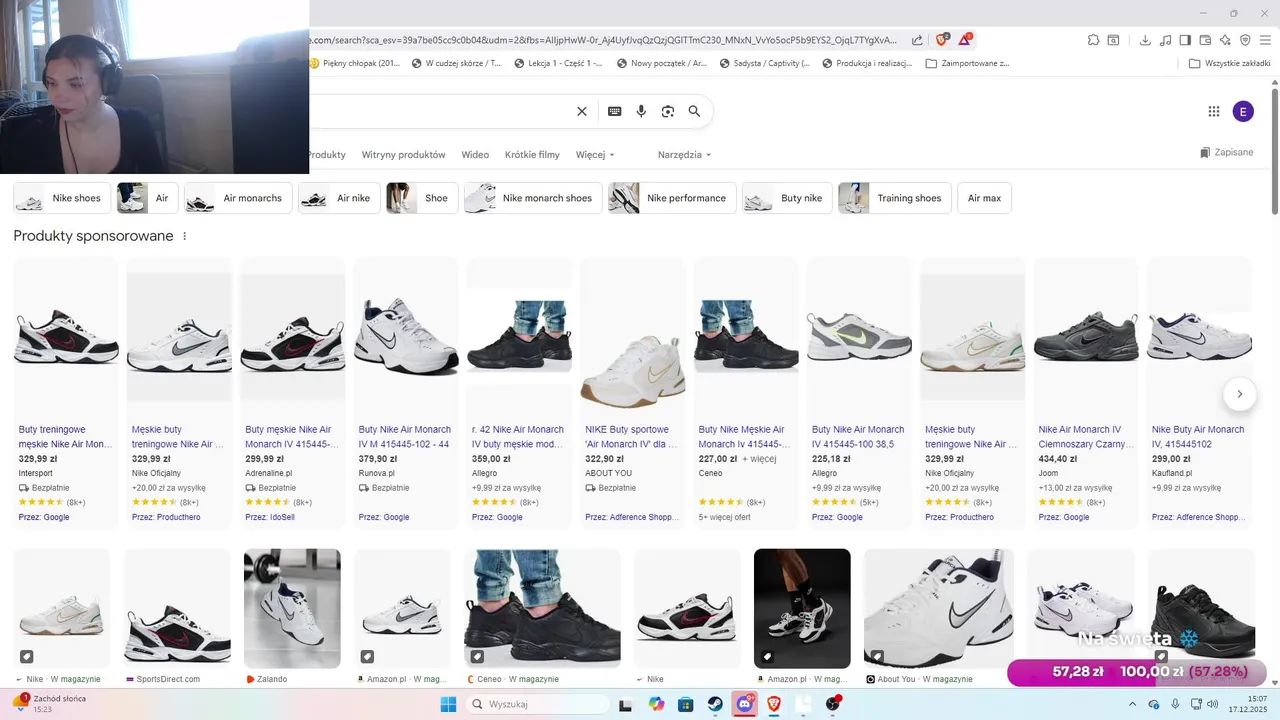Open the on-screen keyboard input tool
This screenshot has height=720, width=1280.
(x=615, y=111)
